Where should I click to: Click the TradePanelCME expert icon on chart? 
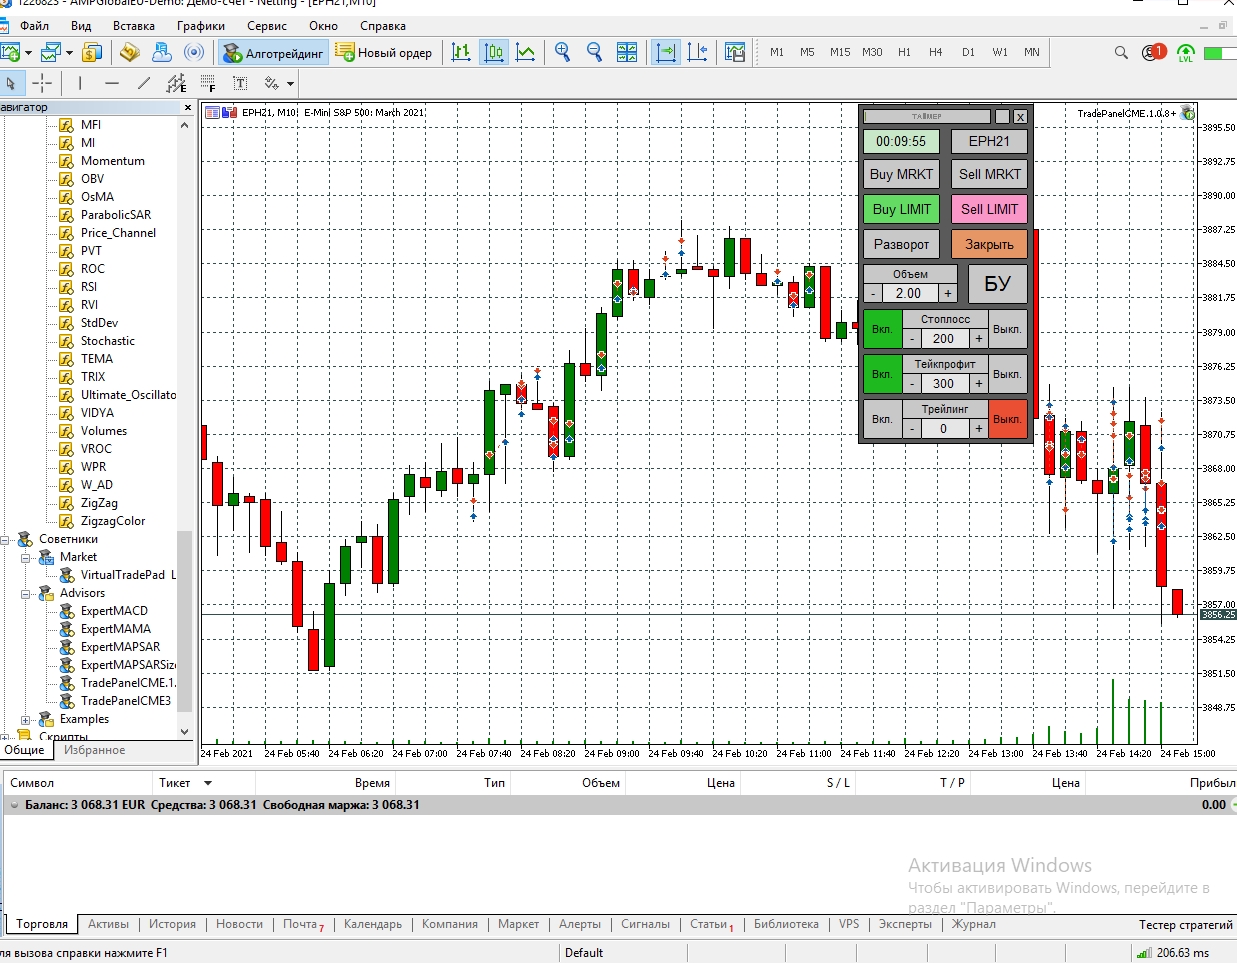tap(1187, 113)
